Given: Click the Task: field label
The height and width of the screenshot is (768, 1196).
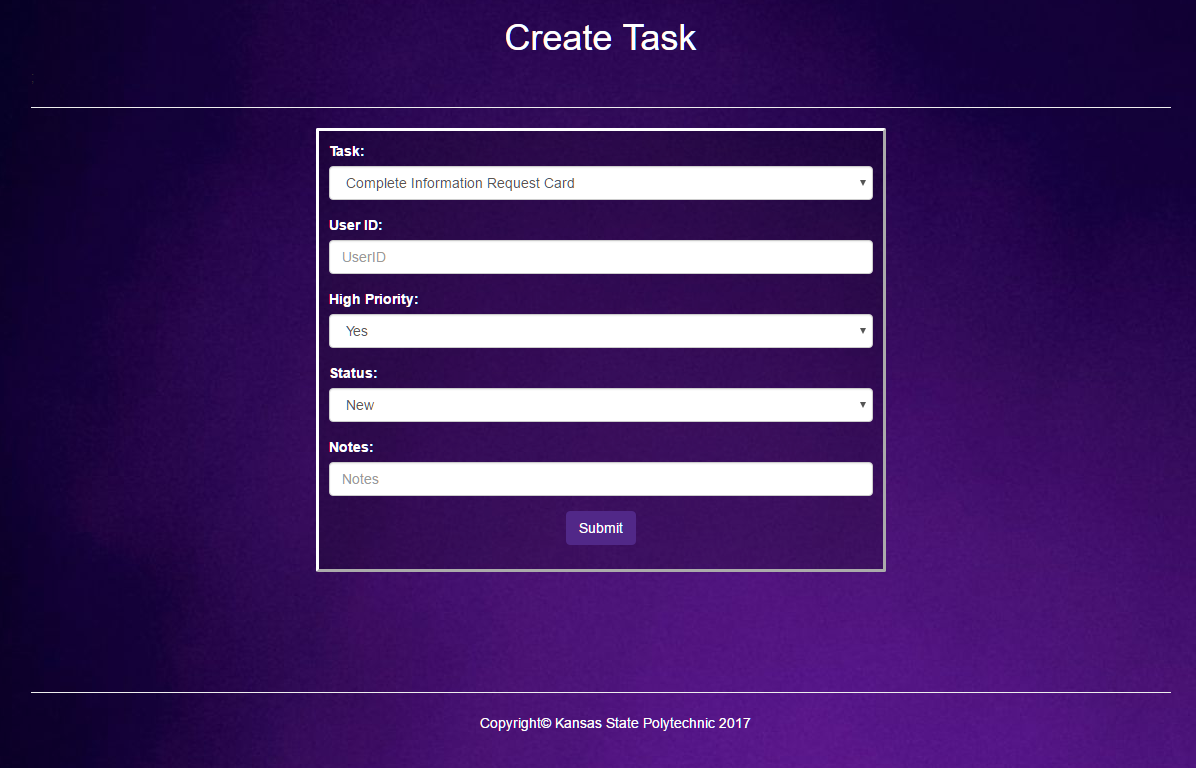Looking at the screenshot, I should click(346, 151).
